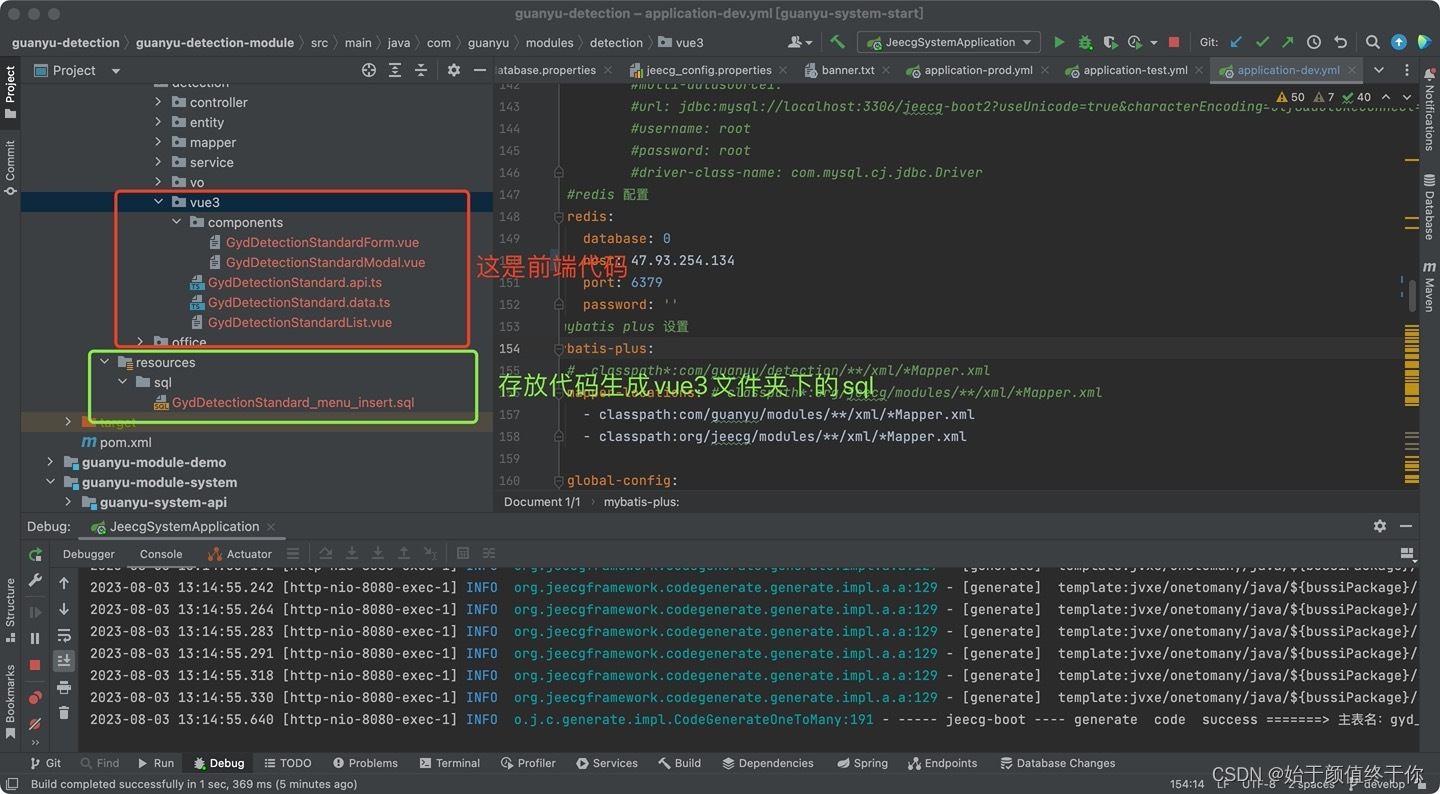Collapse the vue3 folder
The image size is (1440, 794).
[158, 202]
